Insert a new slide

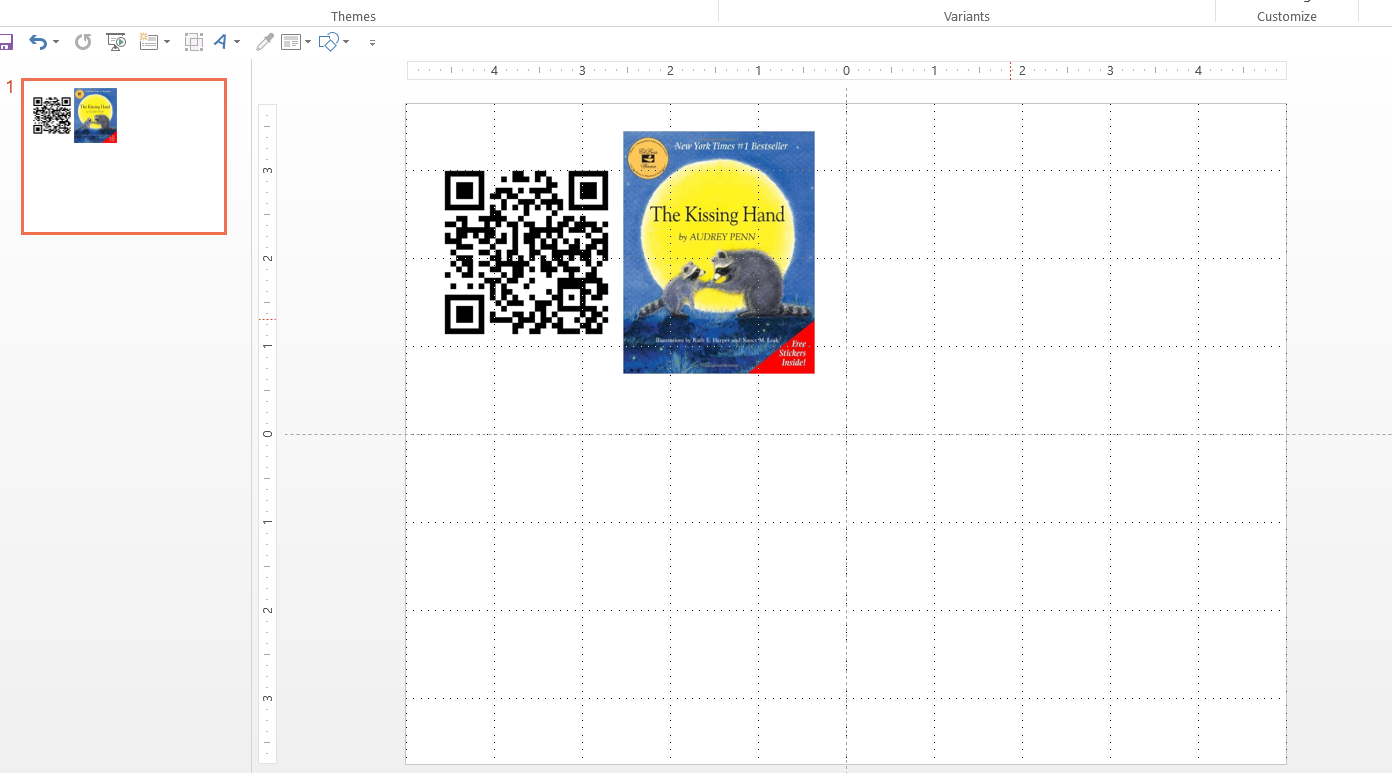pyautogui.click(x=148, y=42)
